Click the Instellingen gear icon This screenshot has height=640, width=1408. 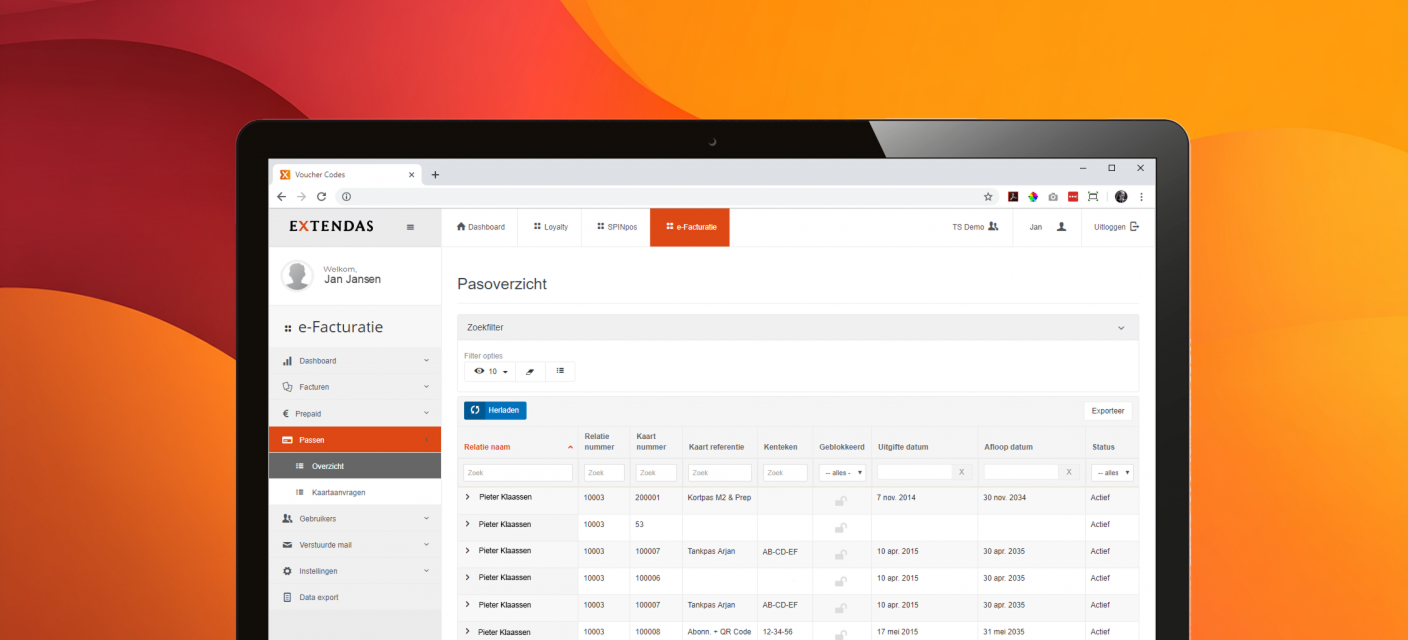click(x=287, y=571)
